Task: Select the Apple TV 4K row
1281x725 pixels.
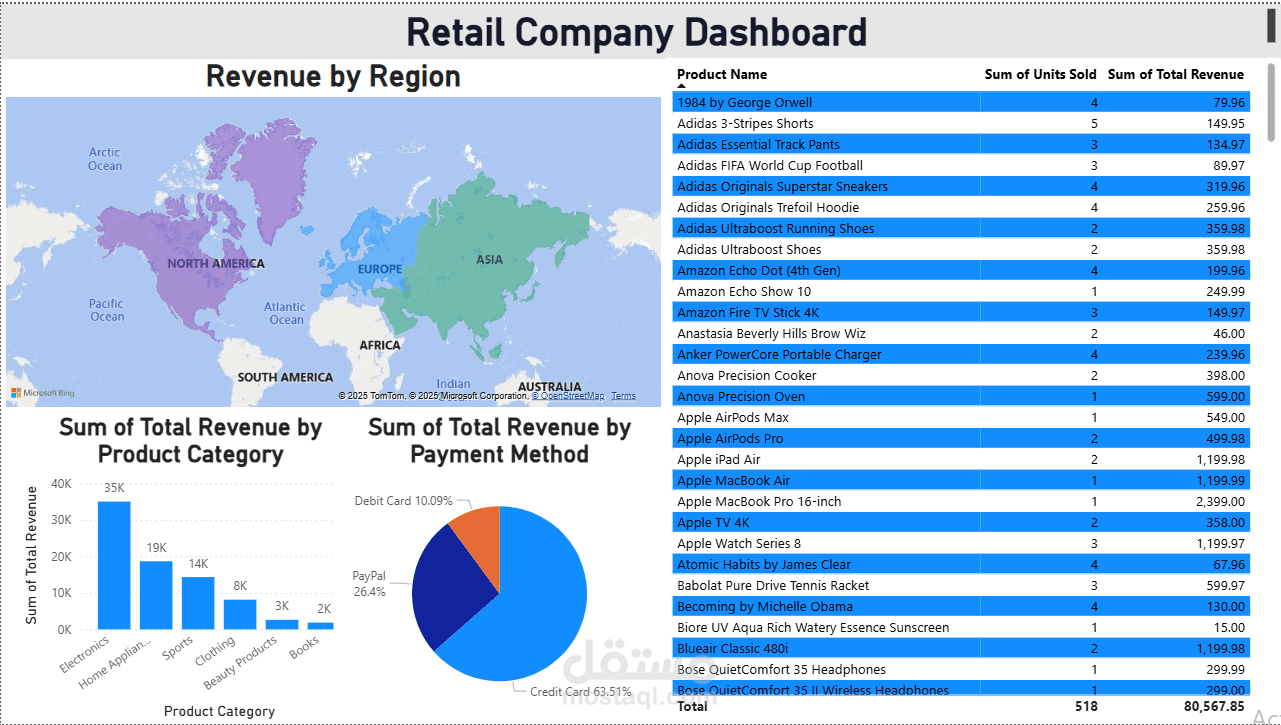Action: click(961, 522)
